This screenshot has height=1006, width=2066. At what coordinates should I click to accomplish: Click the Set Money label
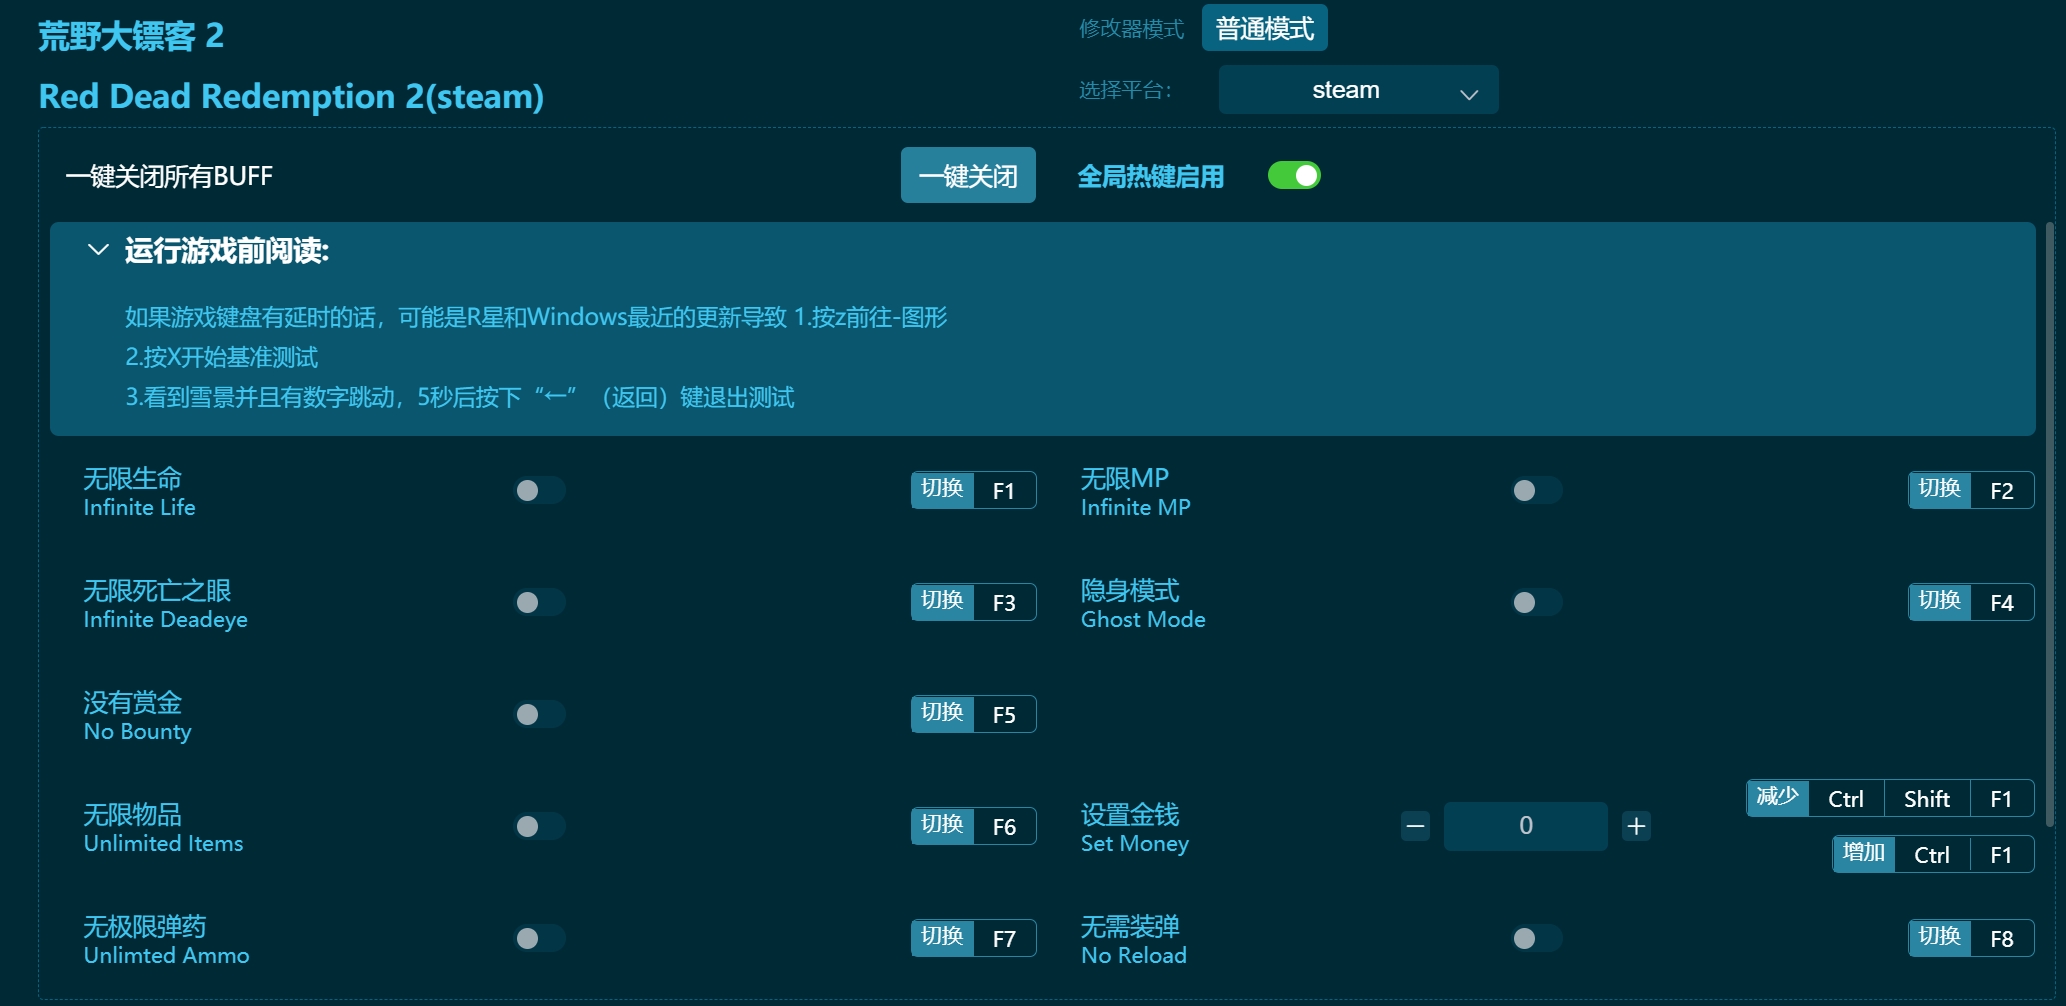coord(1135,843)
